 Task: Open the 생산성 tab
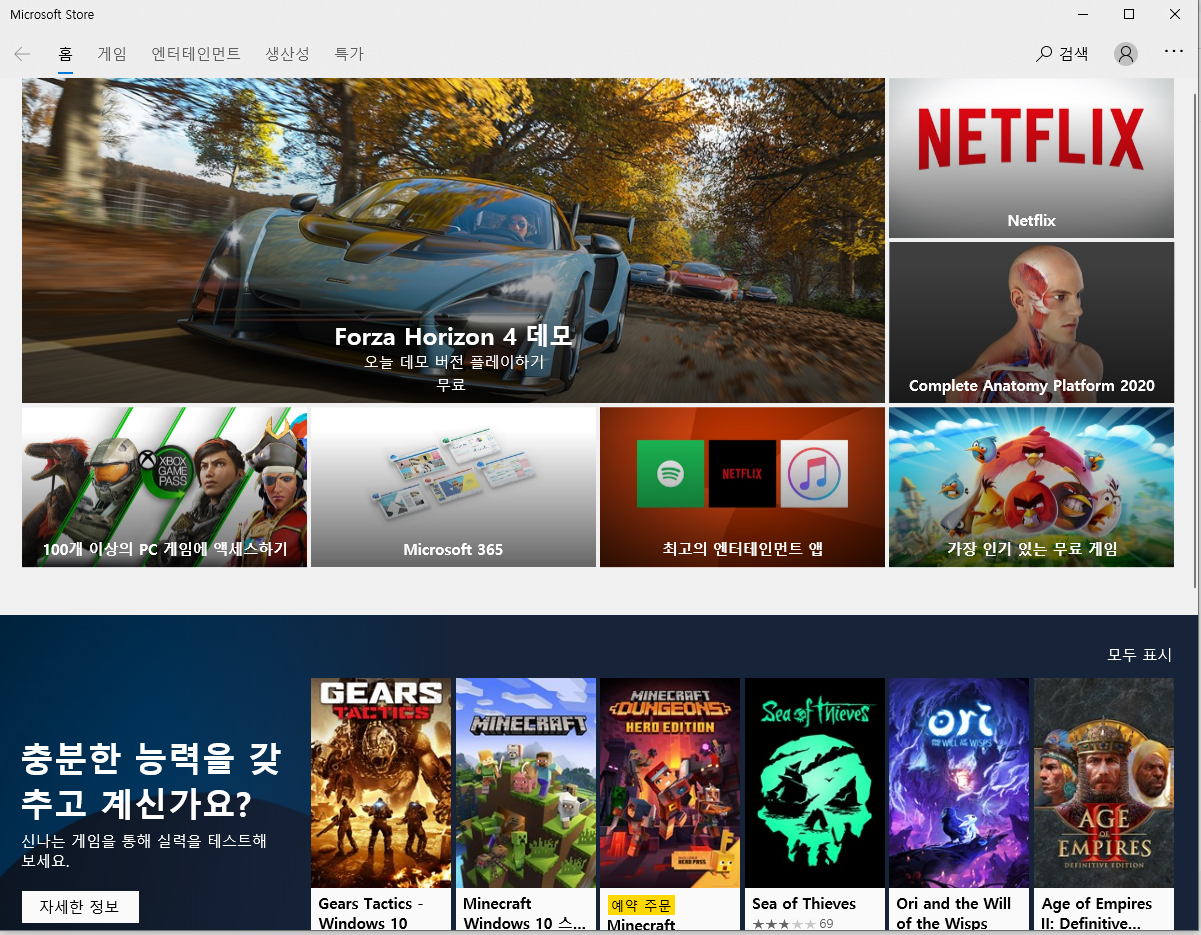pos(287,54)
